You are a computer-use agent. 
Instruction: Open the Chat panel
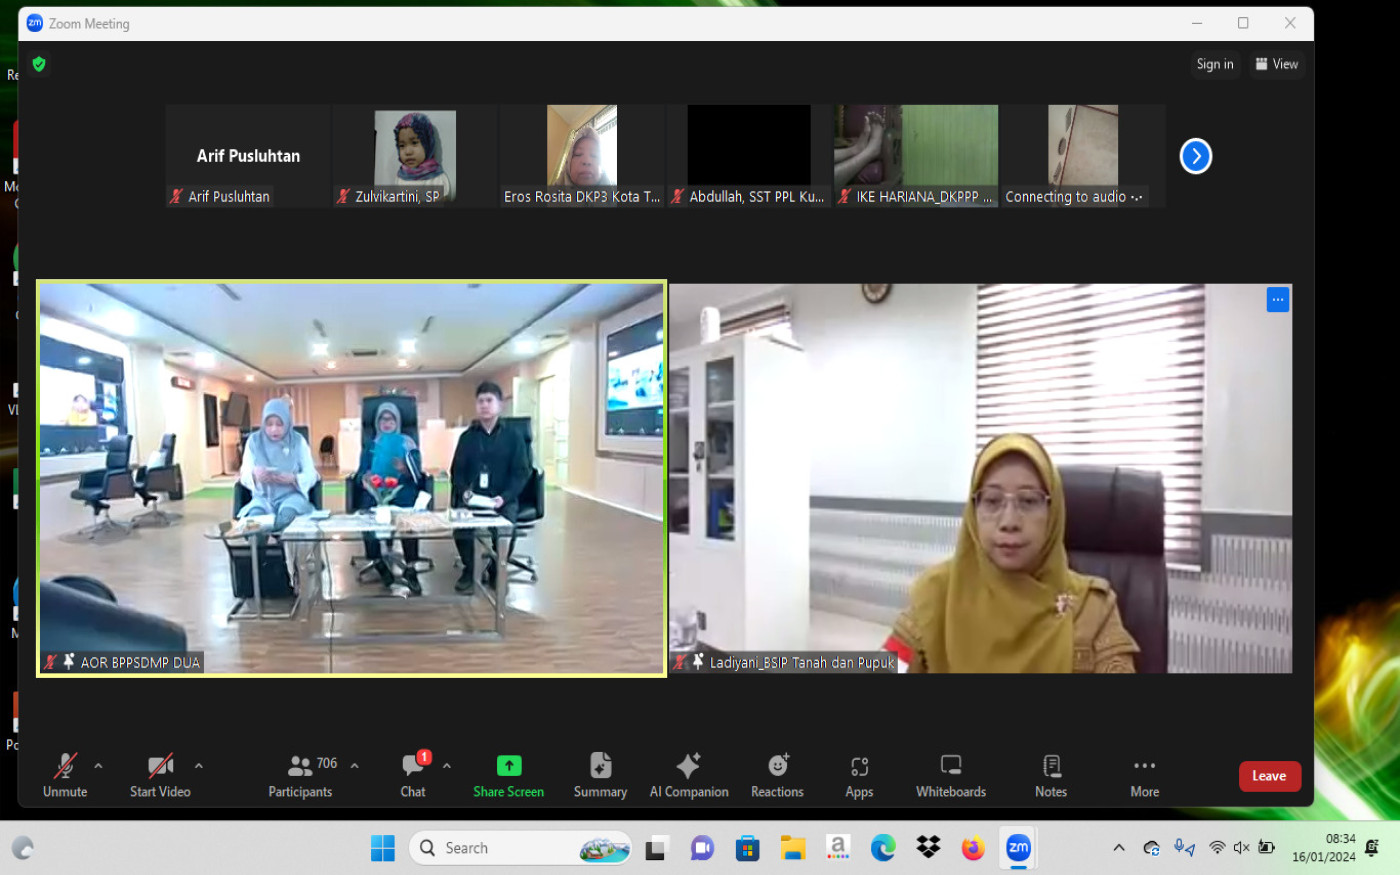[x=413, y=775]
